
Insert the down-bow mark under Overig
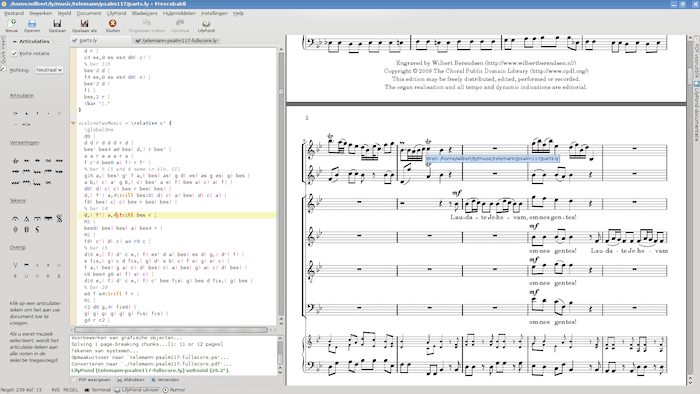(x=26, y=265)
